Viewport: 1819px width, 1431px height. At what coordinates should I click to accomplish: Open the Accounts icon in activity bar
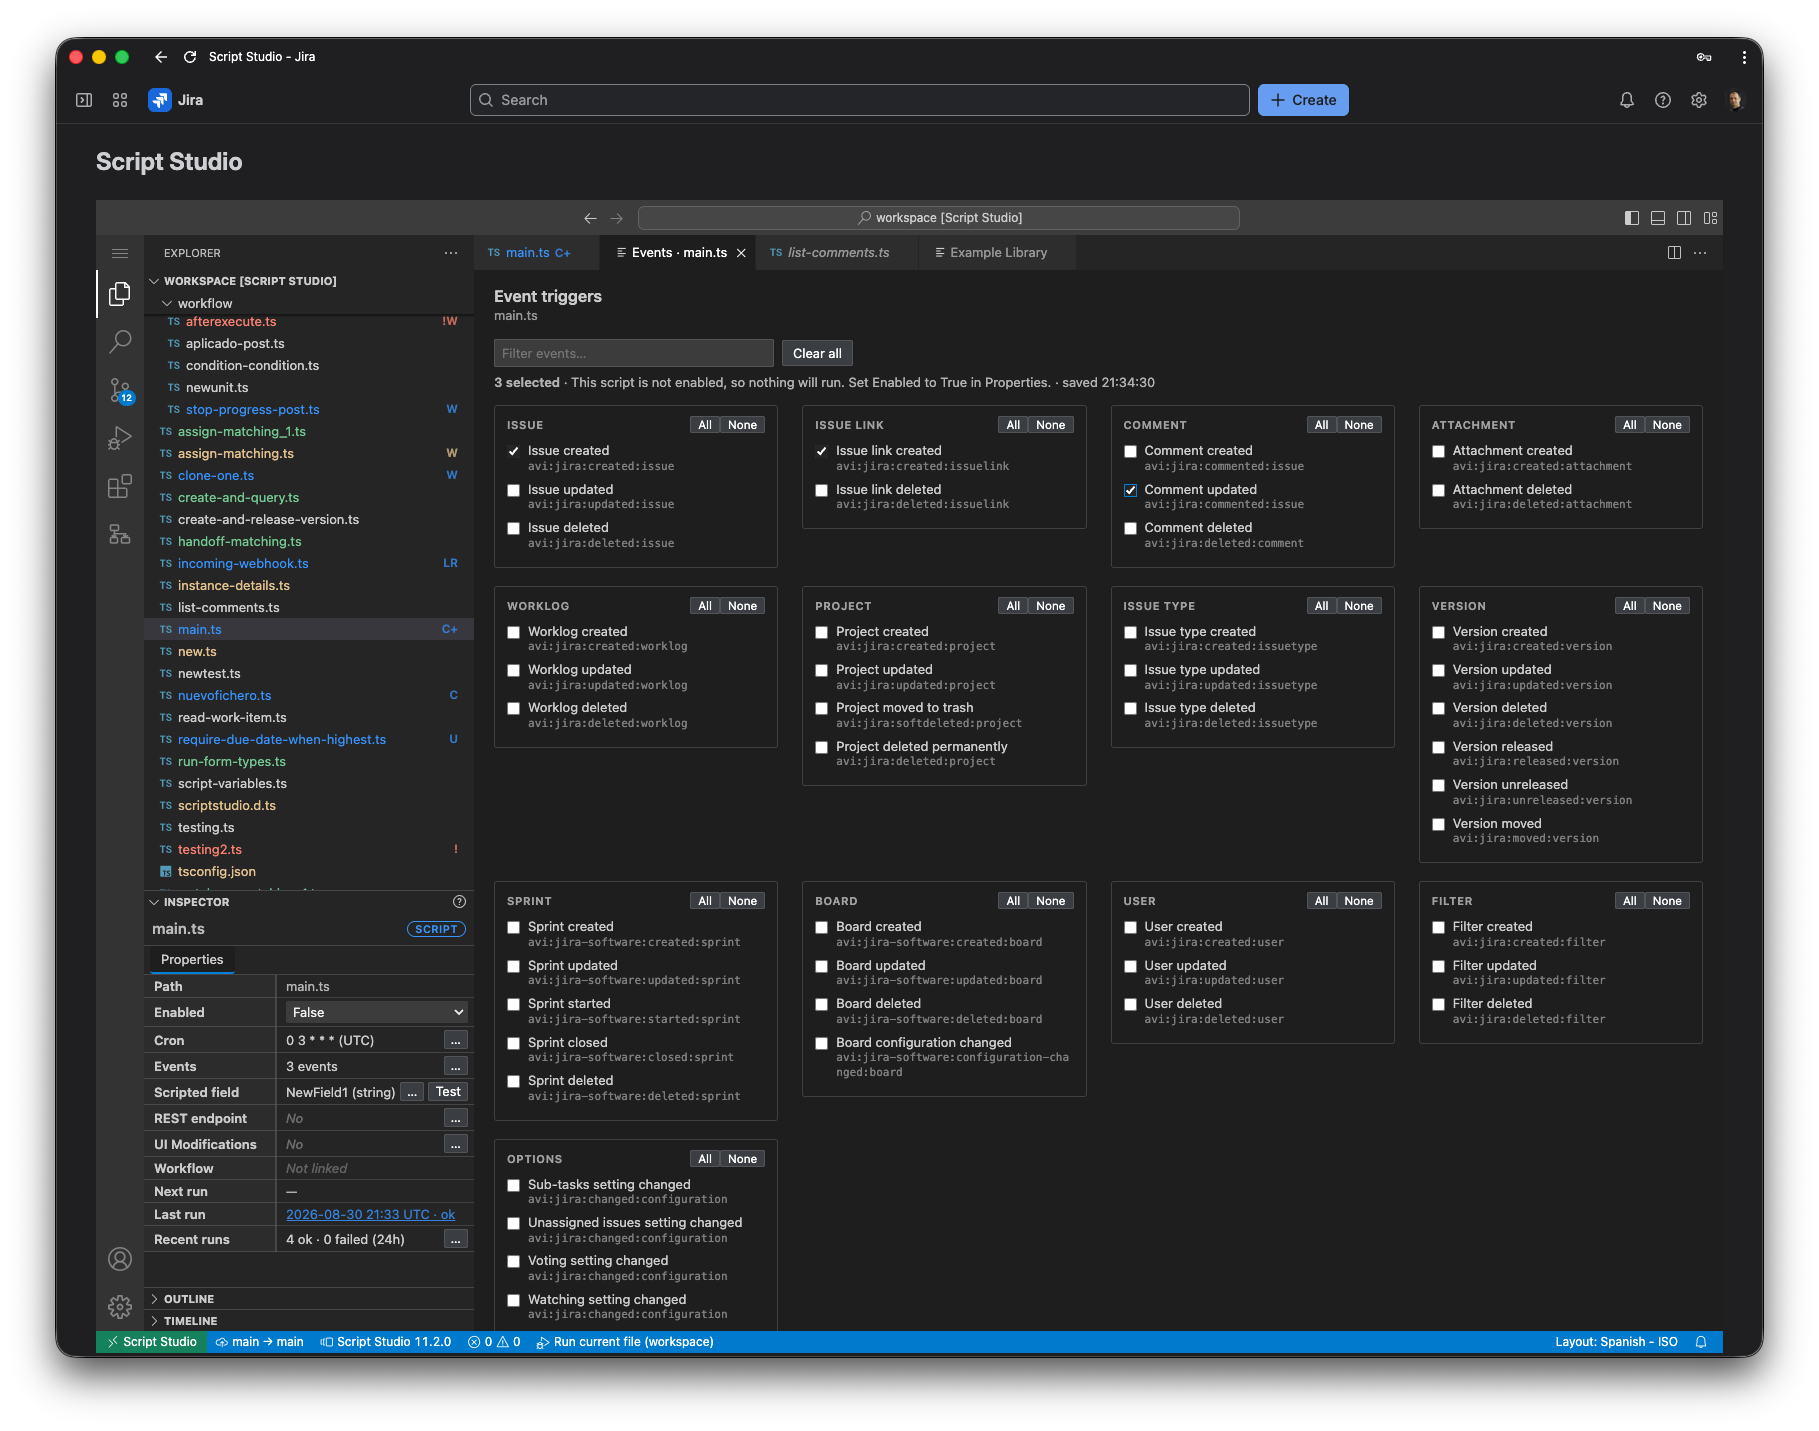tap(120, 1259)
